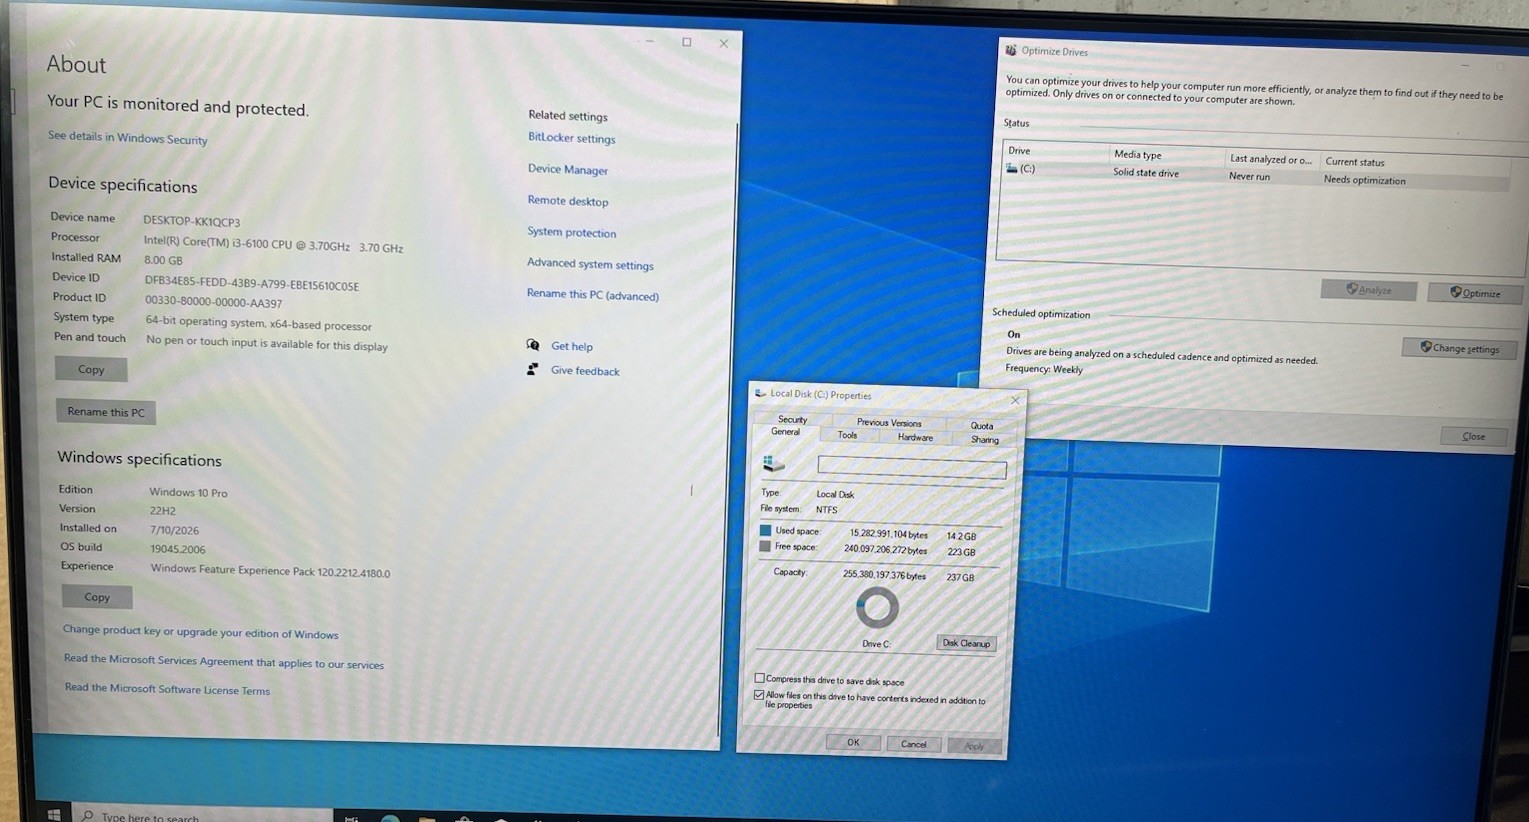Screen dimensions: 1529x822
Task: Switch to the Previous Versions tab
Action: tap(889, 422)
